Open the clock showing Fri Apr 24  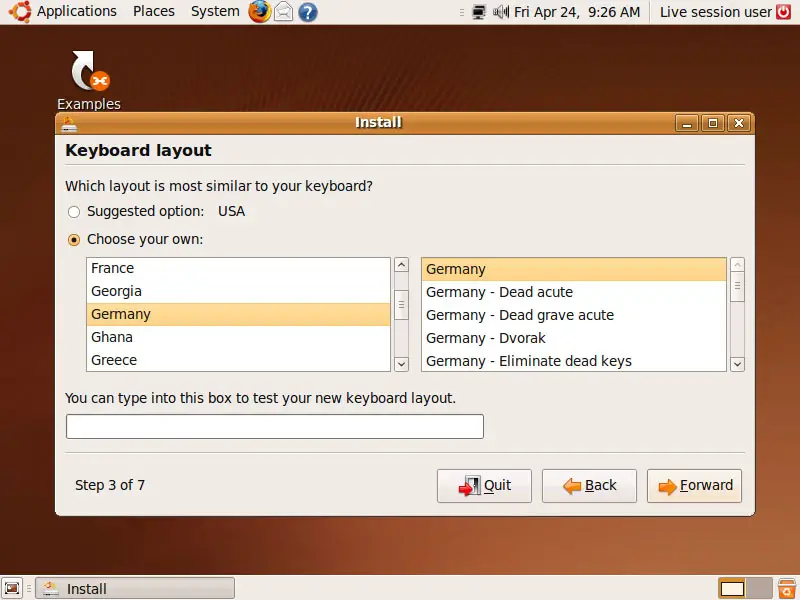click(577, 12)
